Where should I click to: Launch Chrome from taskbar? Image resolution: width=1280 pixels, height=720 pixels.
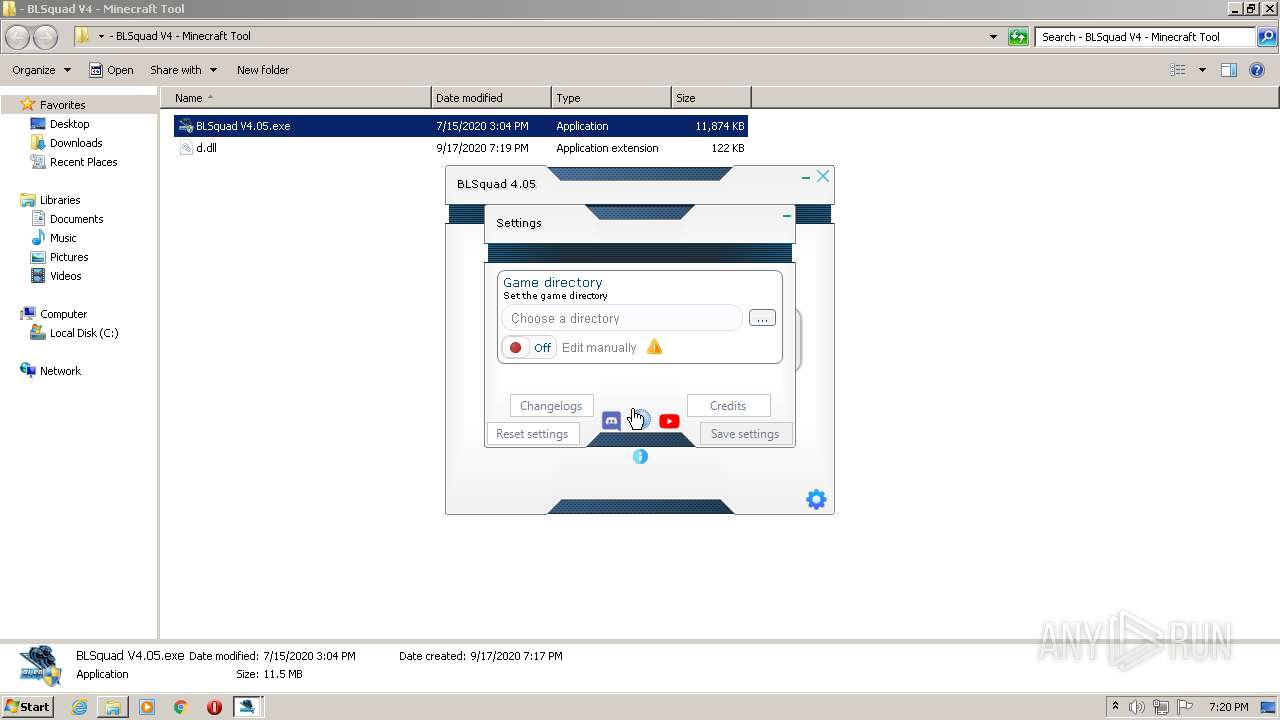180,707
